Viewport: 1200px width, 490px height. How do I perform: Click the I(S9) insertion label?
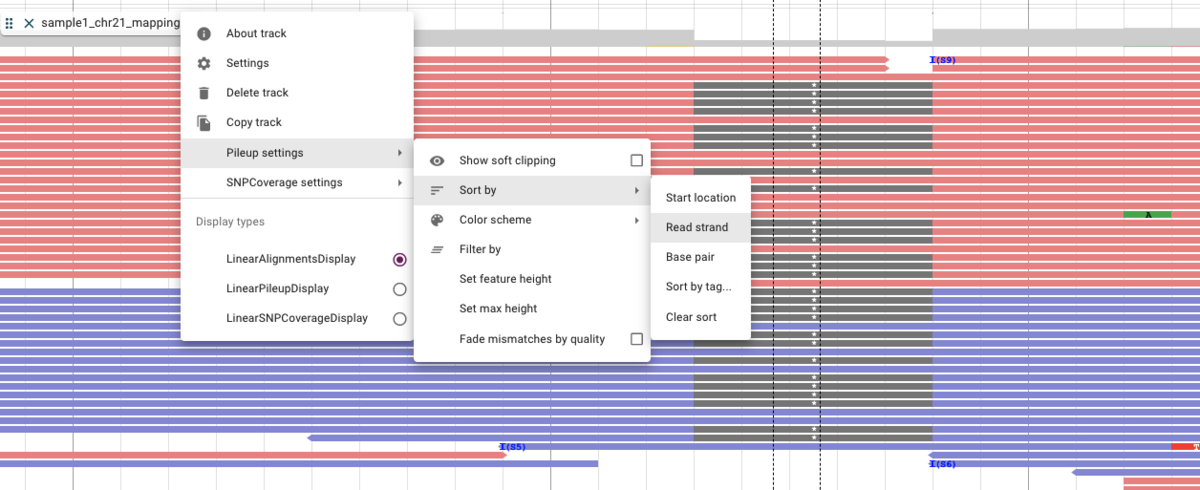943,60
